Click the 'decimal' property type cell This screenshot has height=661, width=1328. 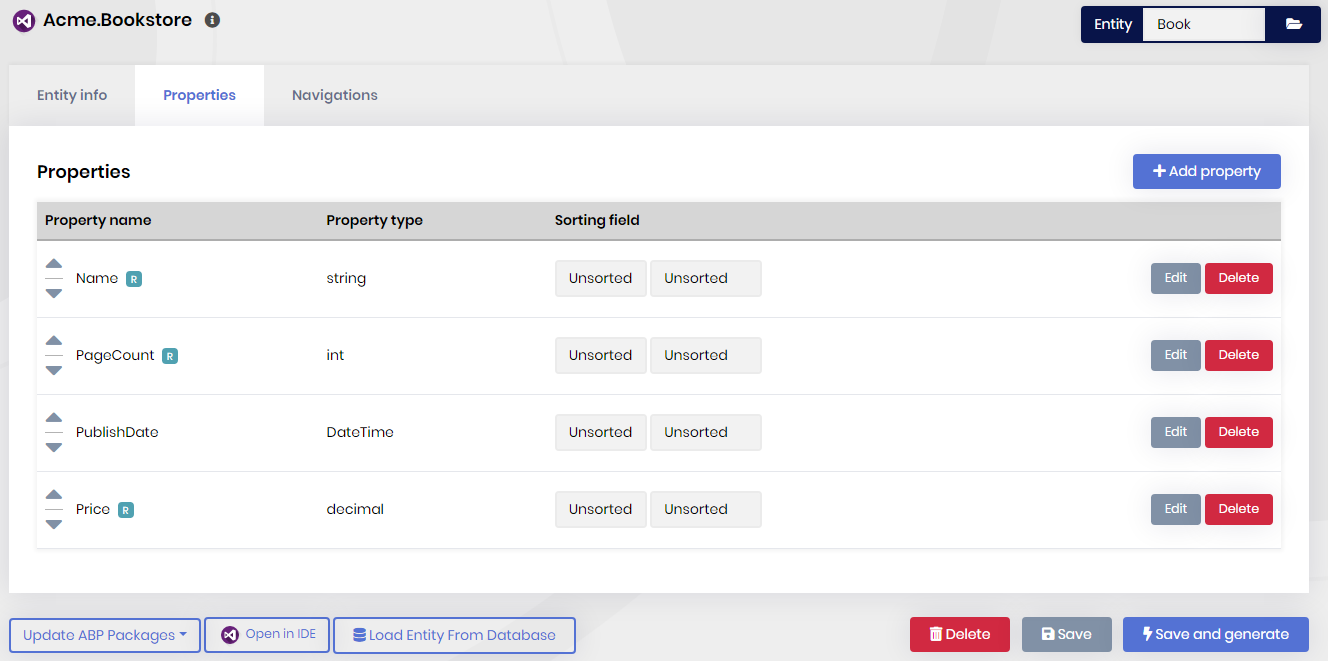[355, 509]
